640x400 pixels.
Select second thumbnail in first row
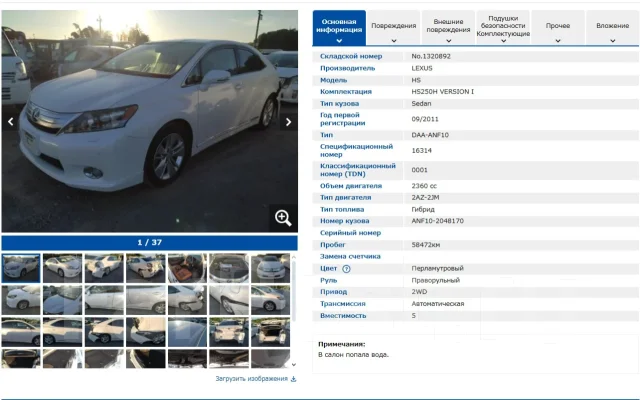tap(62, 268)
